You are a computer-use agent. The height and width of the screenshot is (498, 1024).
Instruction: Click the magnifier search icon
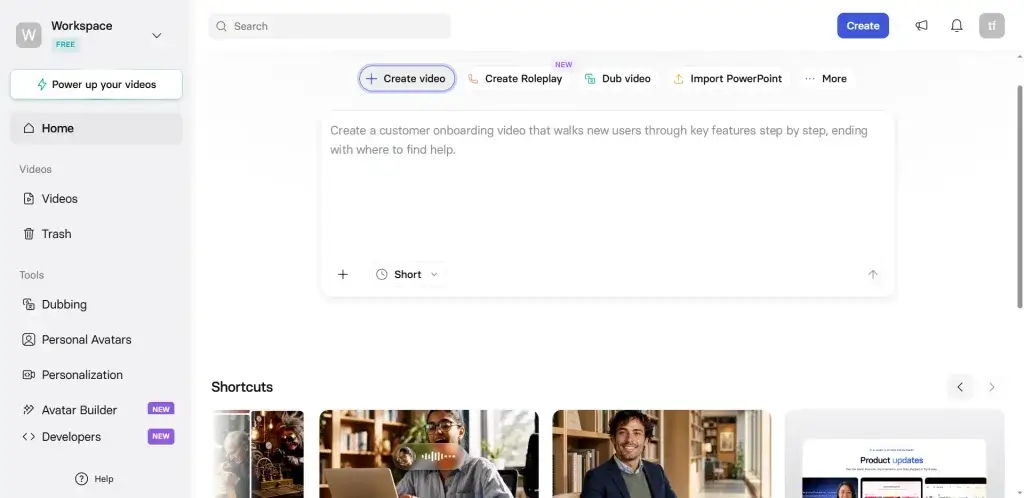pos(221,26)
